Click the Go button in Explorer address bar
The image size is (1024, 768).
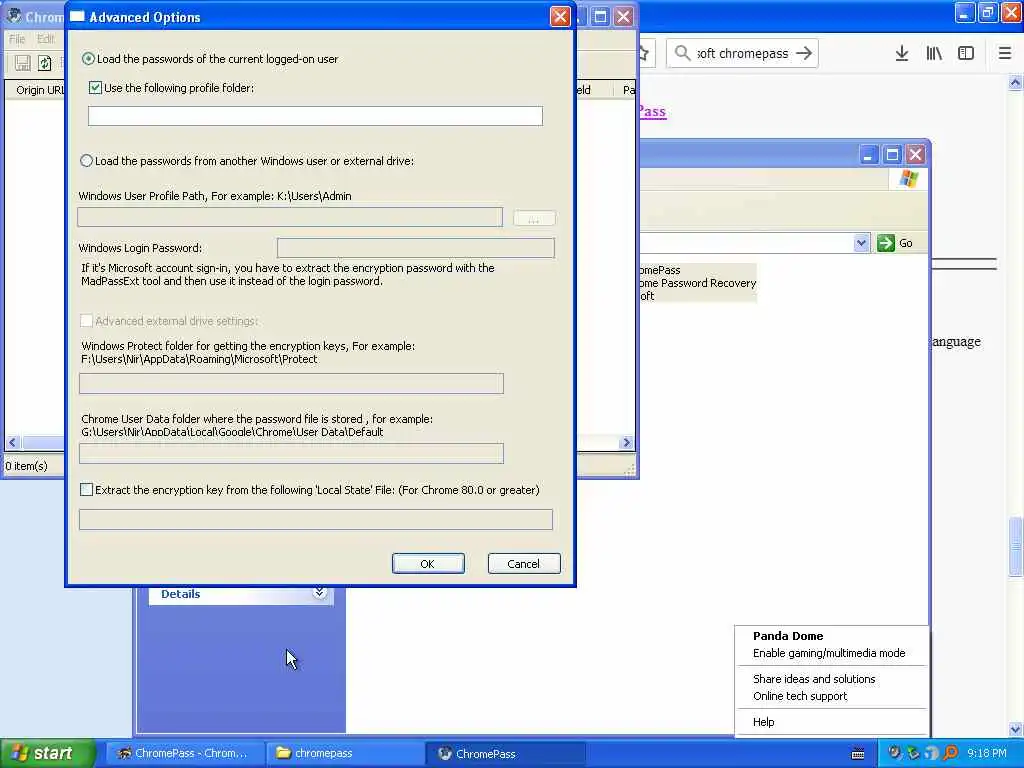(895, 243)
